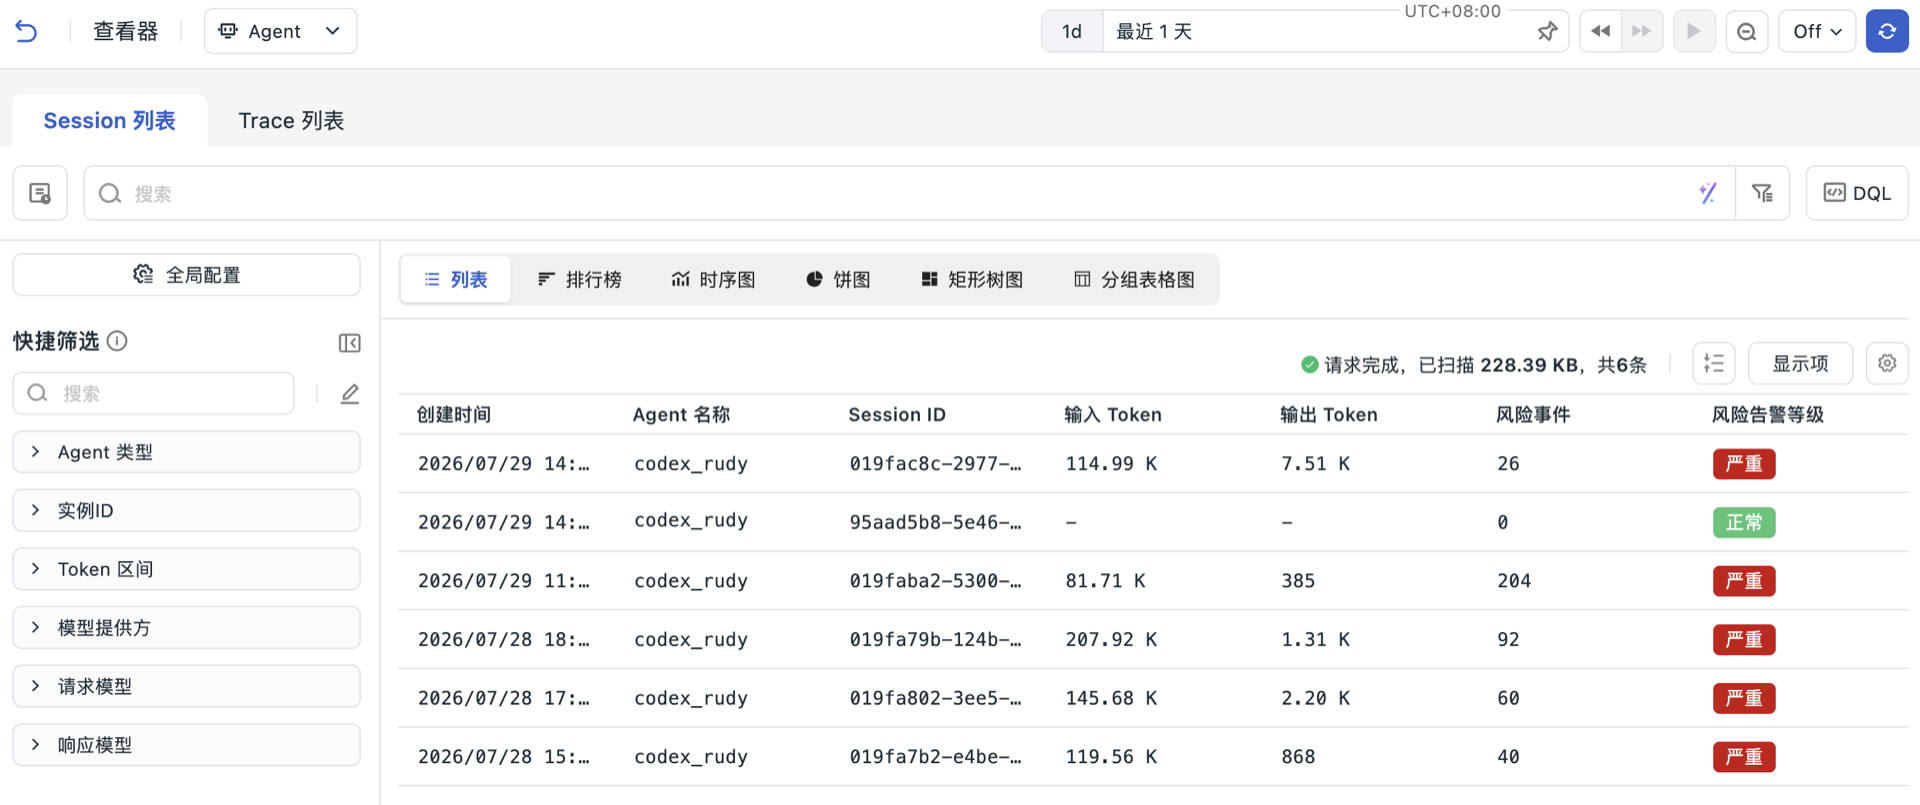Select the 饼图 view tab
Screen dimensions: 1920x805
(x=838, y=279)
